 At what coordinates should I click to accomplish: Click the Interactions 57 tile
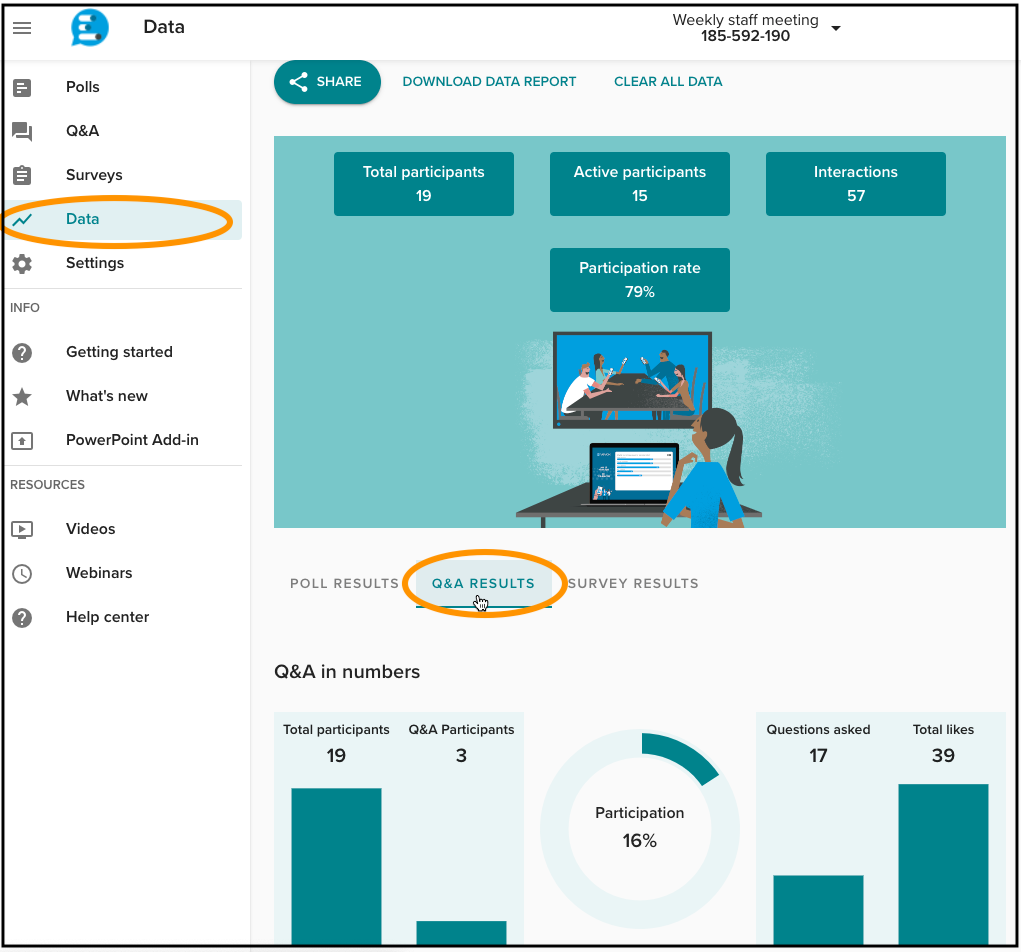(x=856, y=184)
